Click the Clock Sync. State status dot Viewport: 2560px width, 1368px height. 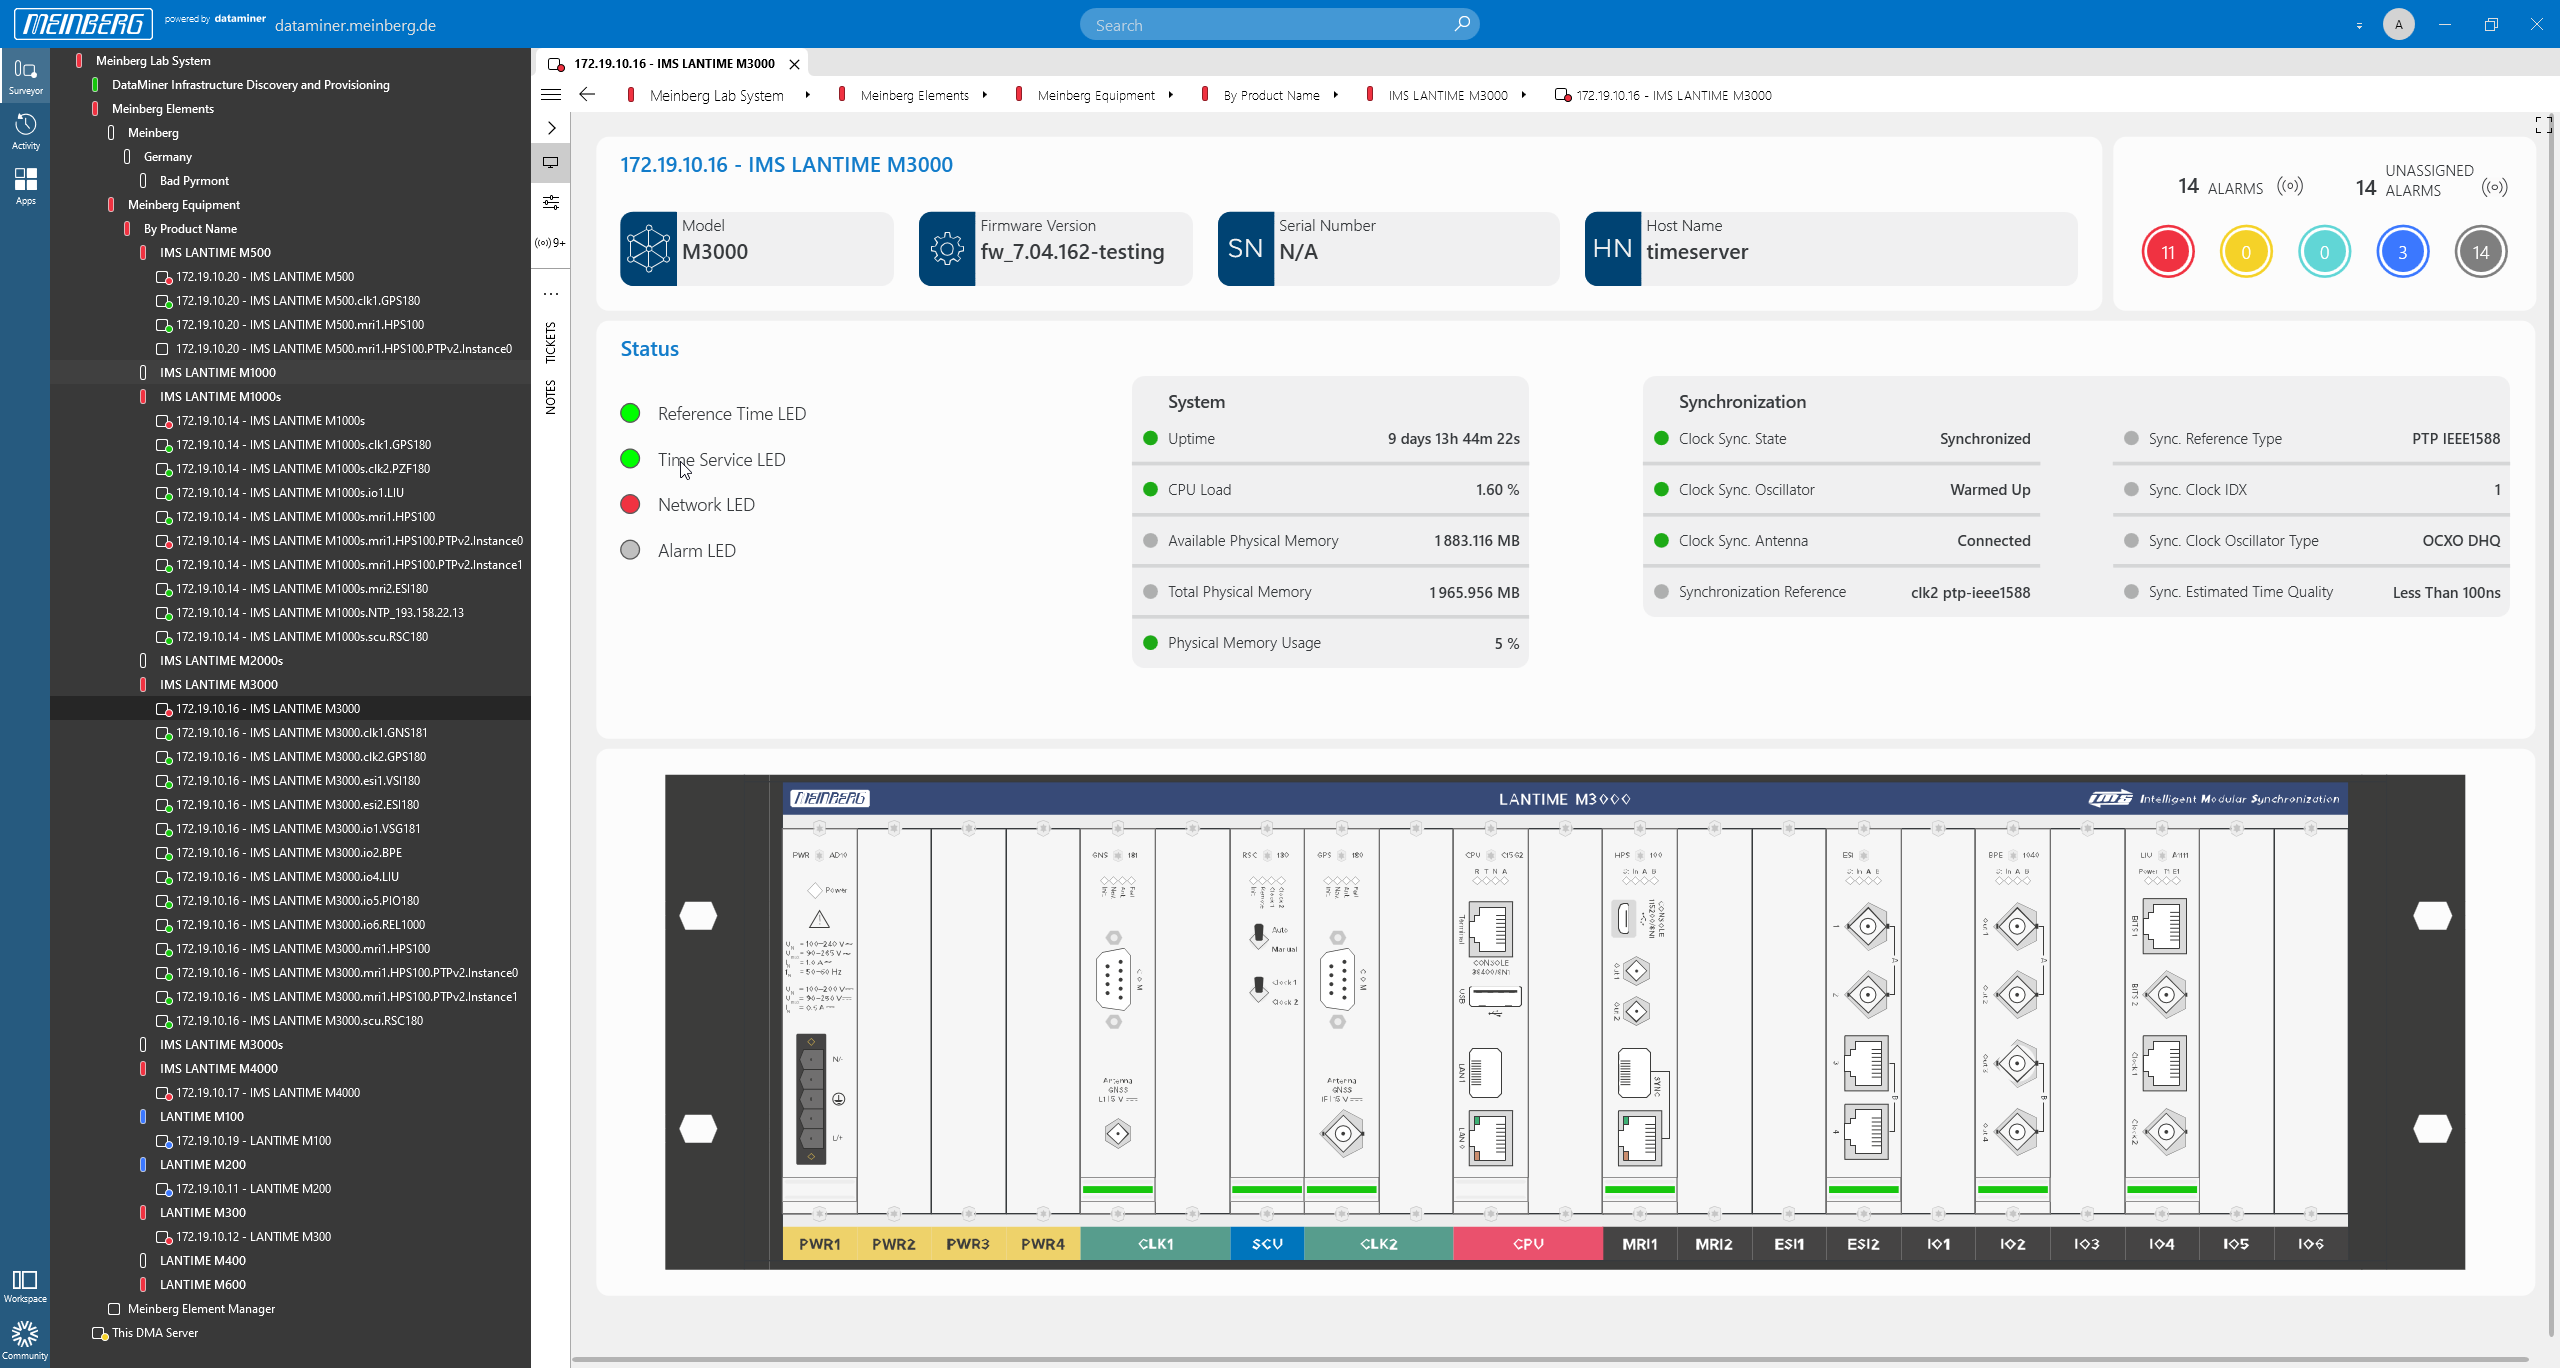point(1661,439)
